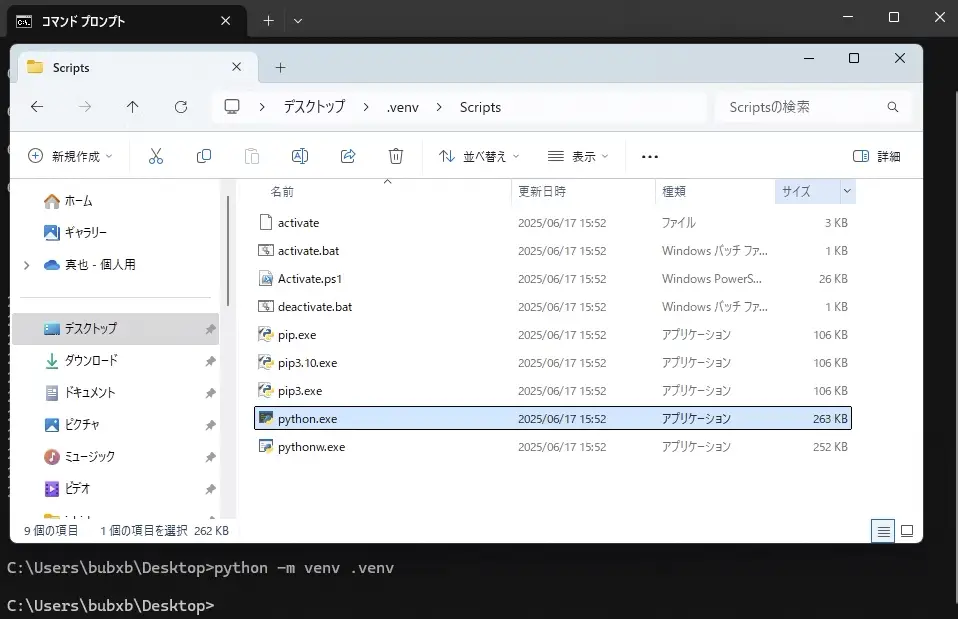This screenshot has width=958, height=619.
Task: Rename the selected file
Action: pyautogui.click(x=299, y=156)
